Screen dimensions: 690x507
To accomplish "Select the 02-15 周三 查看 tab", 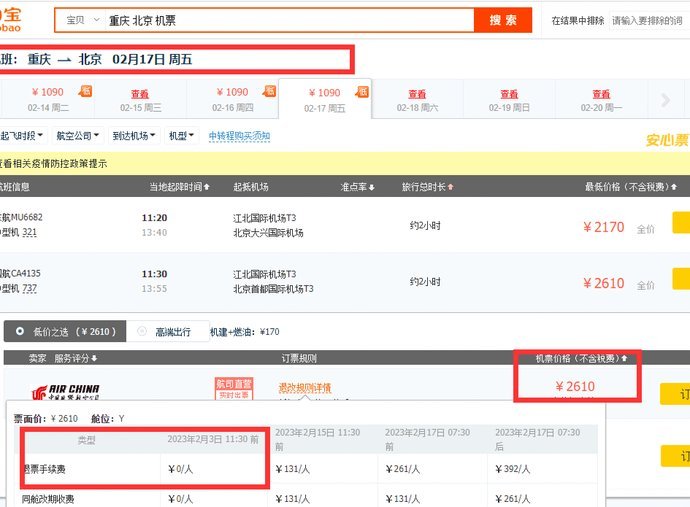I will (140, 99).
